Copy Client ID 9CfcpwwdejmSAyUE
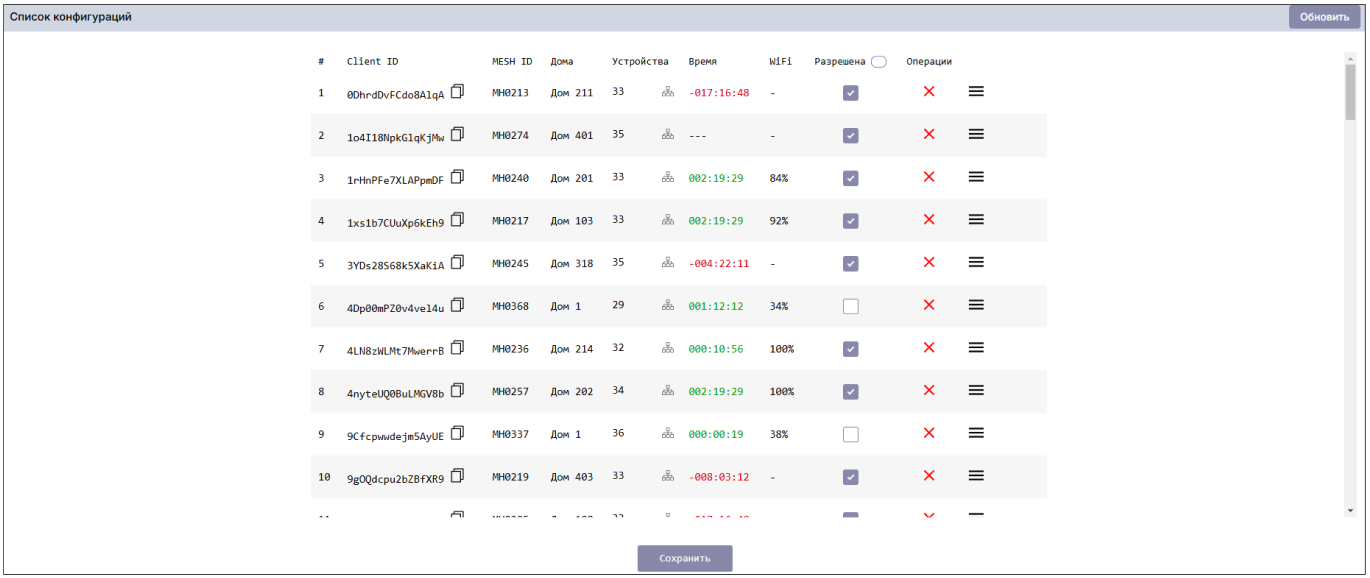1370x578 pixels. pyautogui.click(x=457, y=433)
